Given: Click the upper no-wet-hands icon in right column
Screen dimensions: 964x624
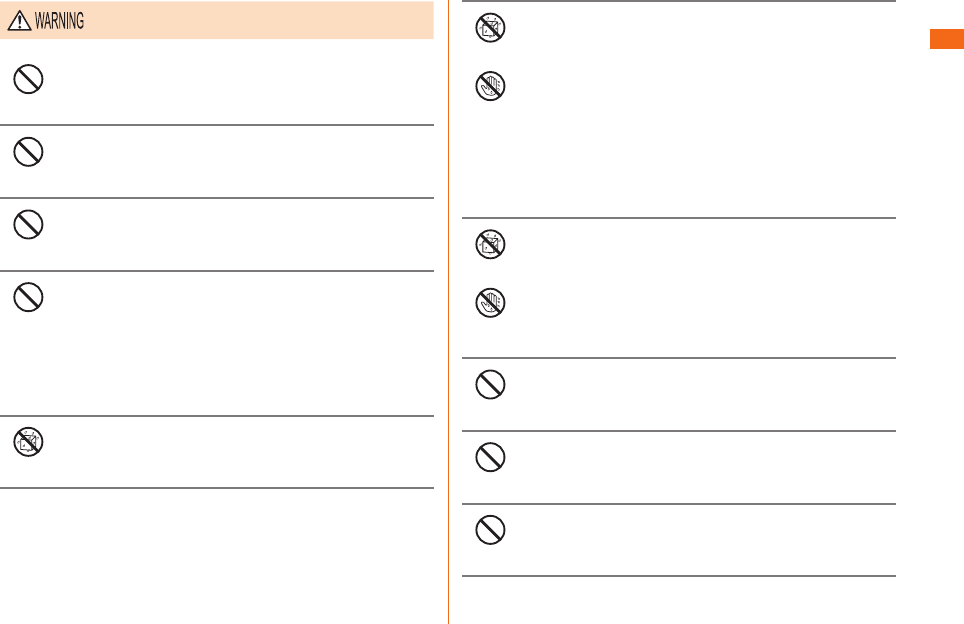Looking at the screenshot, I should click(491, 87).
